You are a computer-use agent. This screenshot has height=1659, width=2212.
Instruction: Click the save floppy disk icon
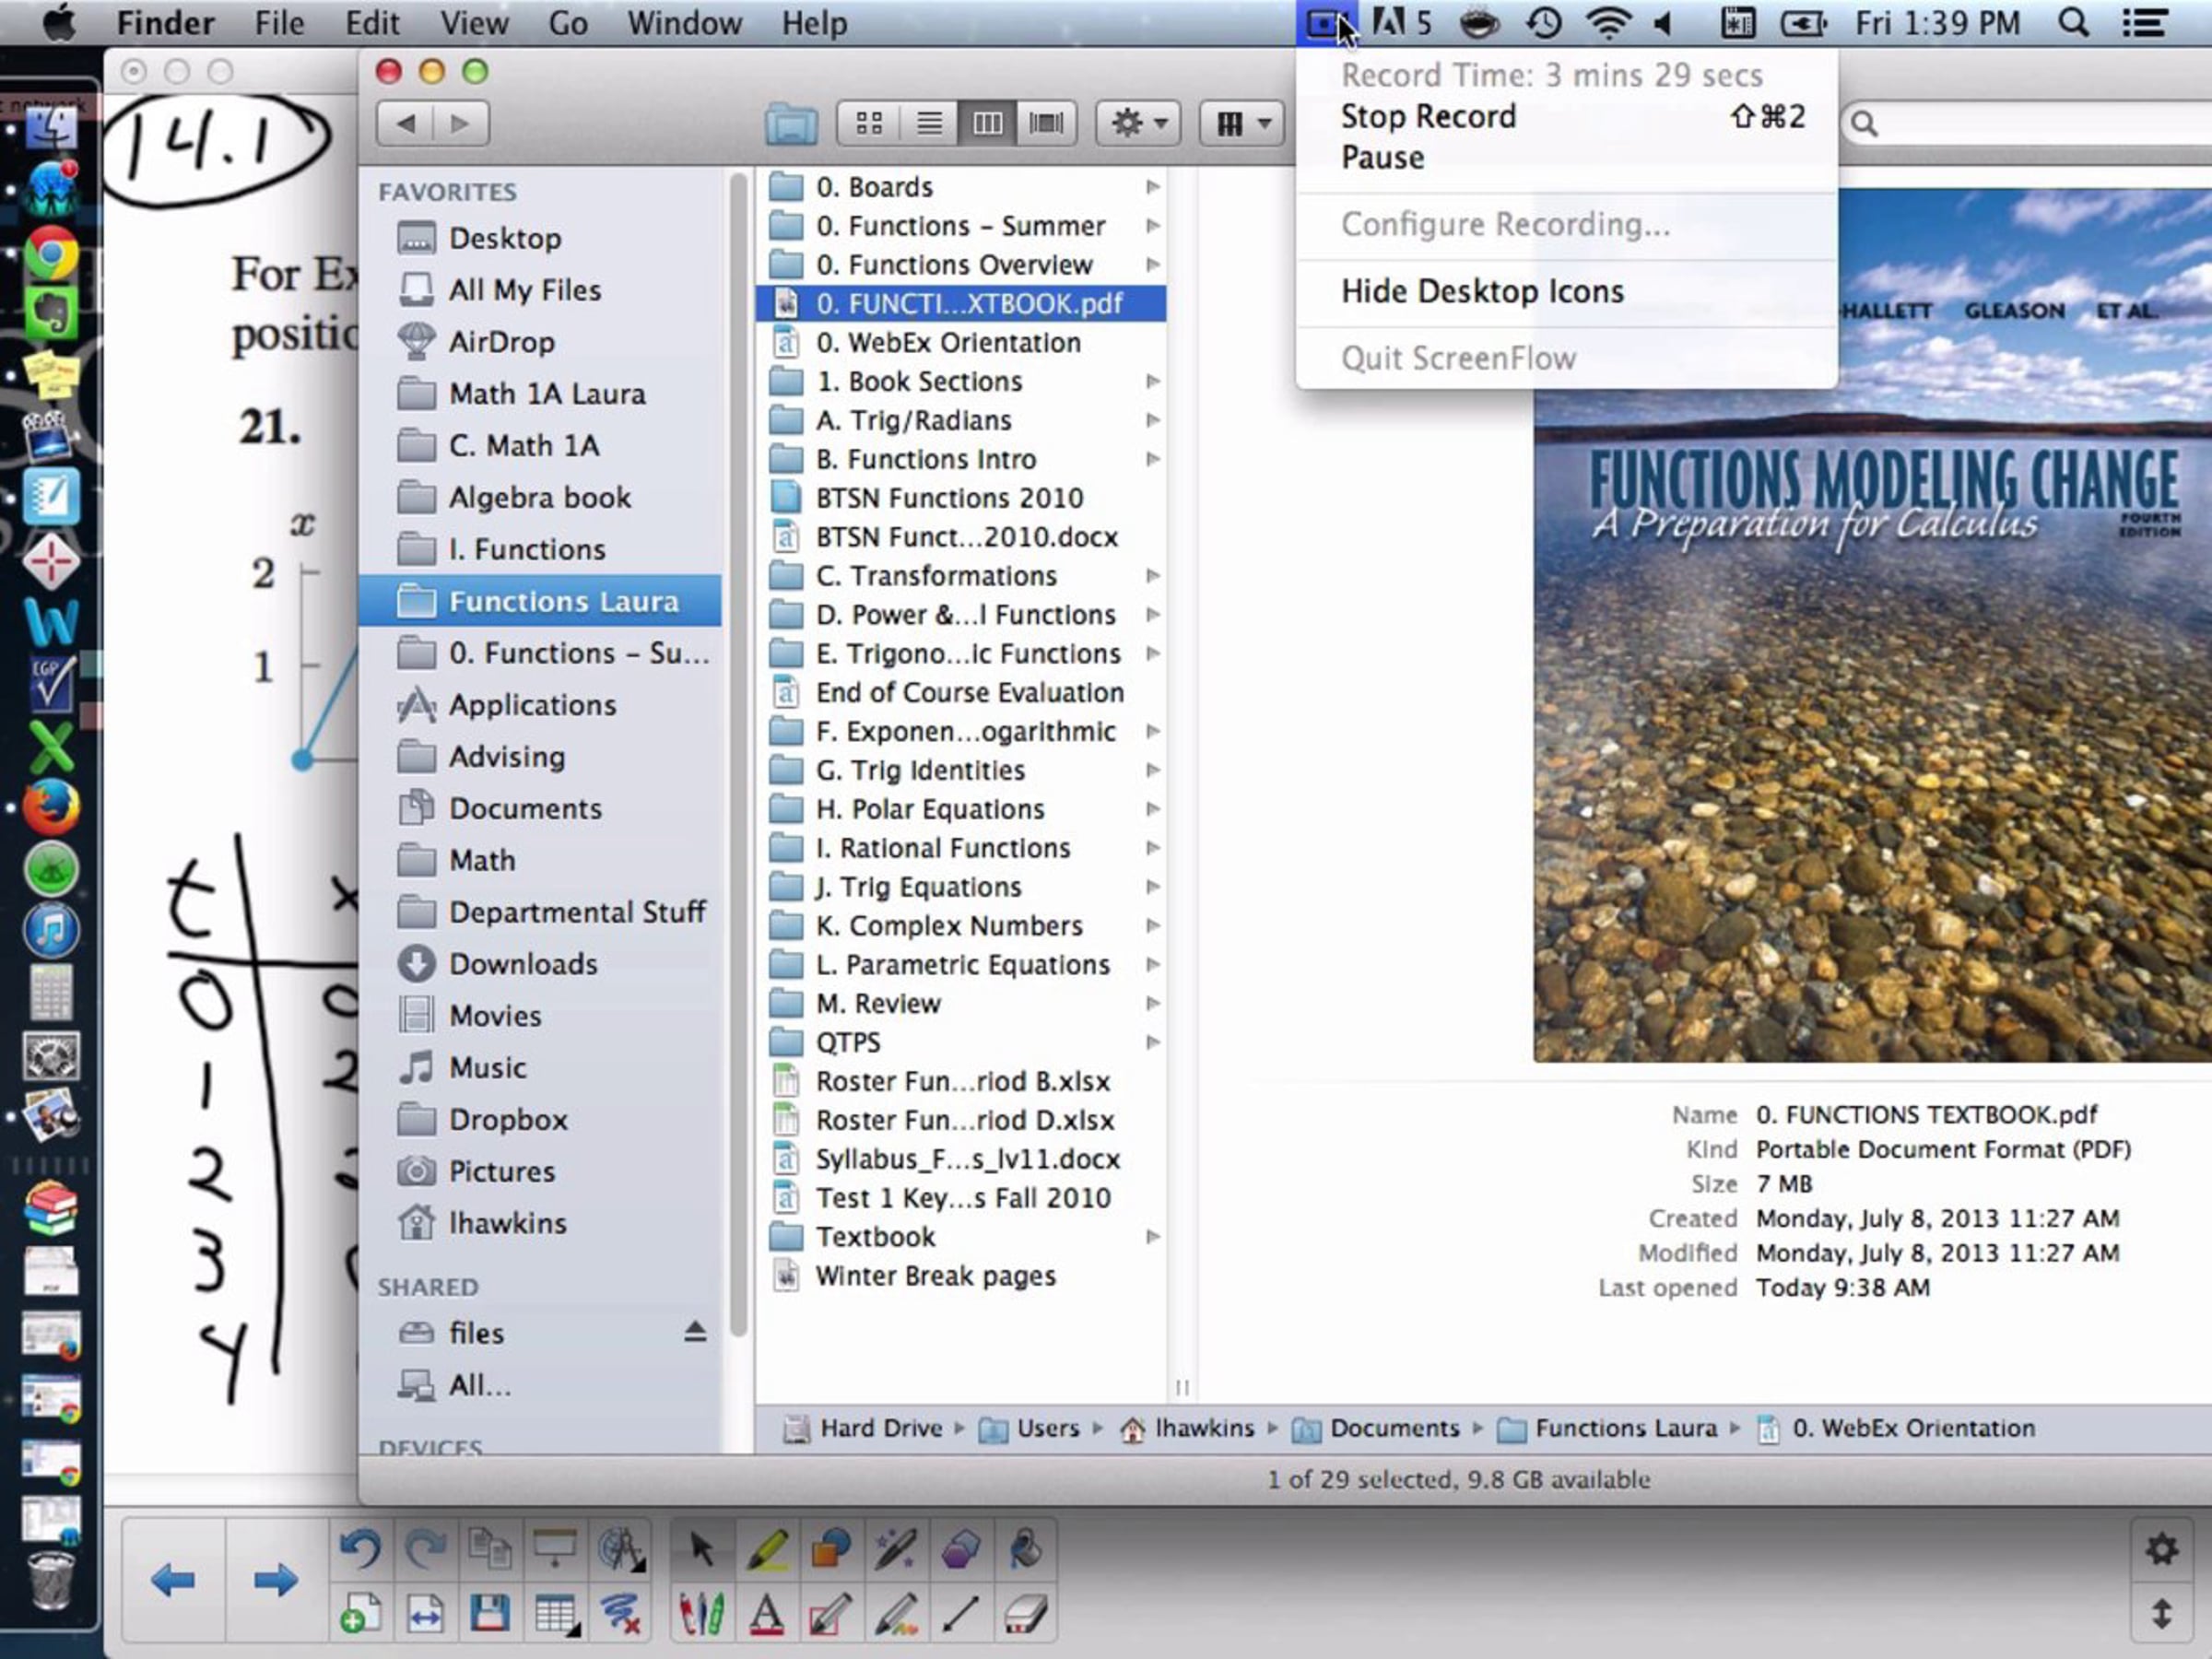point(490,1614)
